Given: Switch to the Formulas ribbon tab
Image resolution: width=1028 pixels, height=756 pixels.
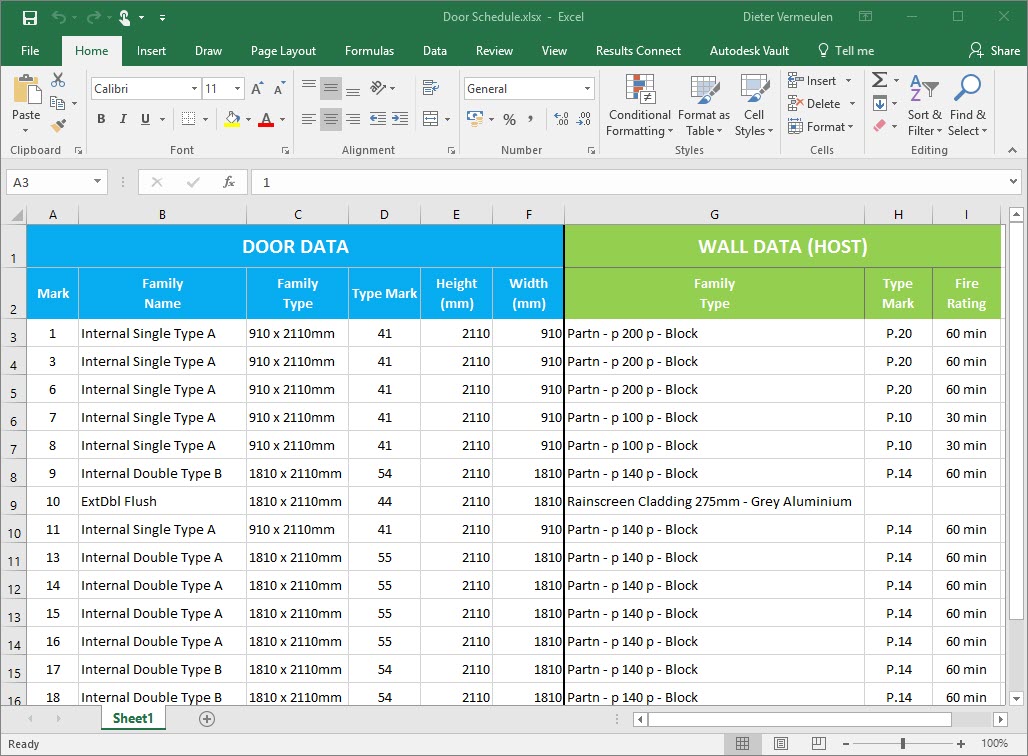Looking at the screenshot, I should click(x=369, y=50).
